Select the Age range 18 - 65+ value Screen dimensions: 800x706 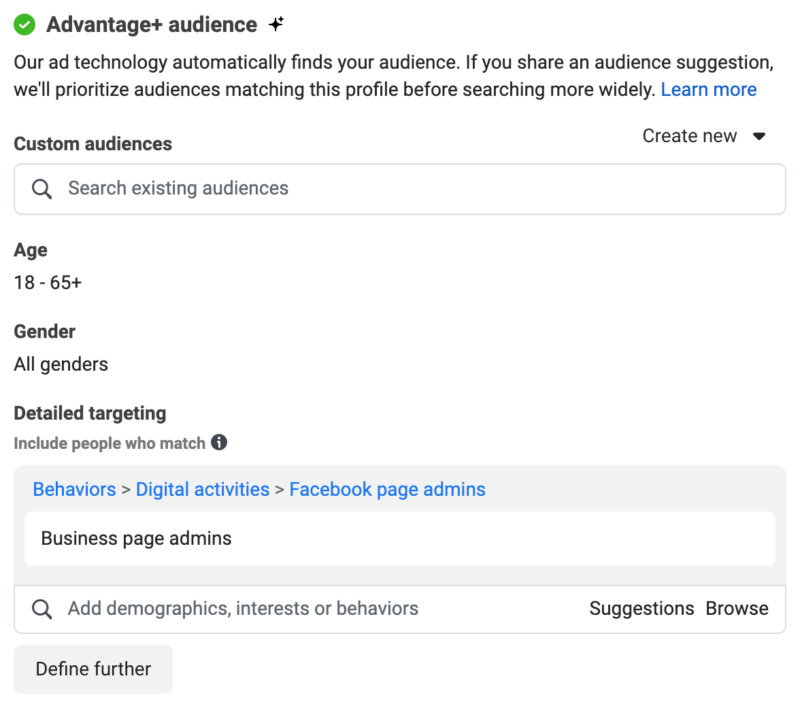point(48,283)
